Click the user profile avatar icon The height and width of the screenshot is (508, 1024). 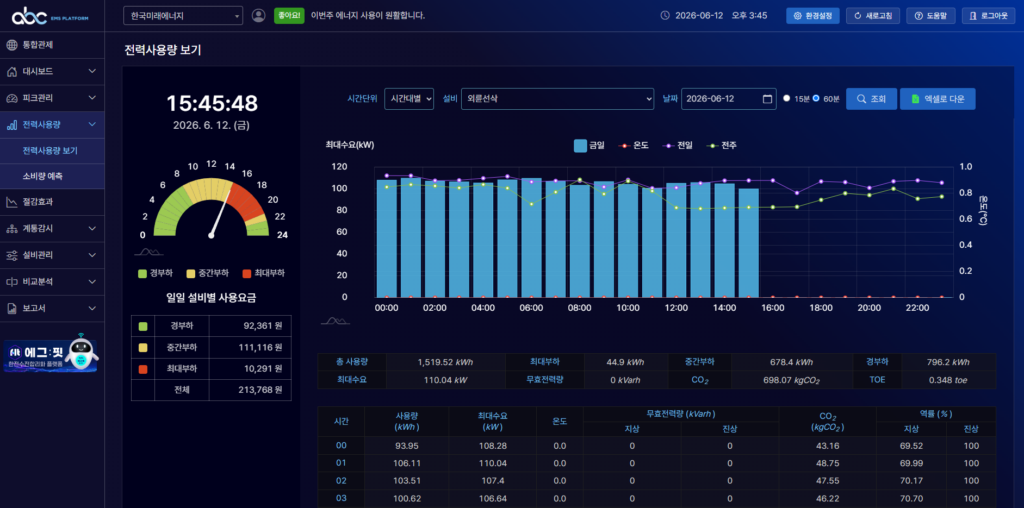click(259, 15)
